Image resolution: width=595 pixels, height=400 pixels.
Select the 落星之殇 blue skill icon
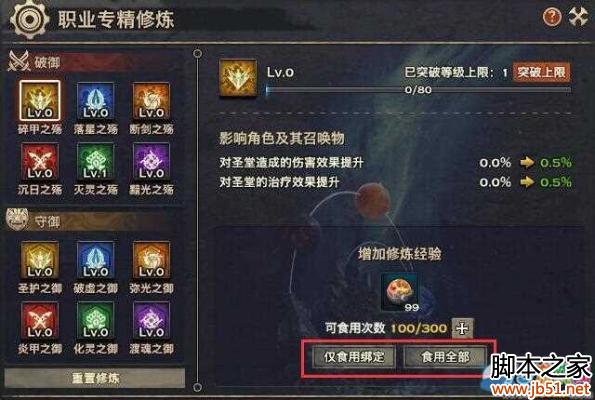tap(95, 101)
